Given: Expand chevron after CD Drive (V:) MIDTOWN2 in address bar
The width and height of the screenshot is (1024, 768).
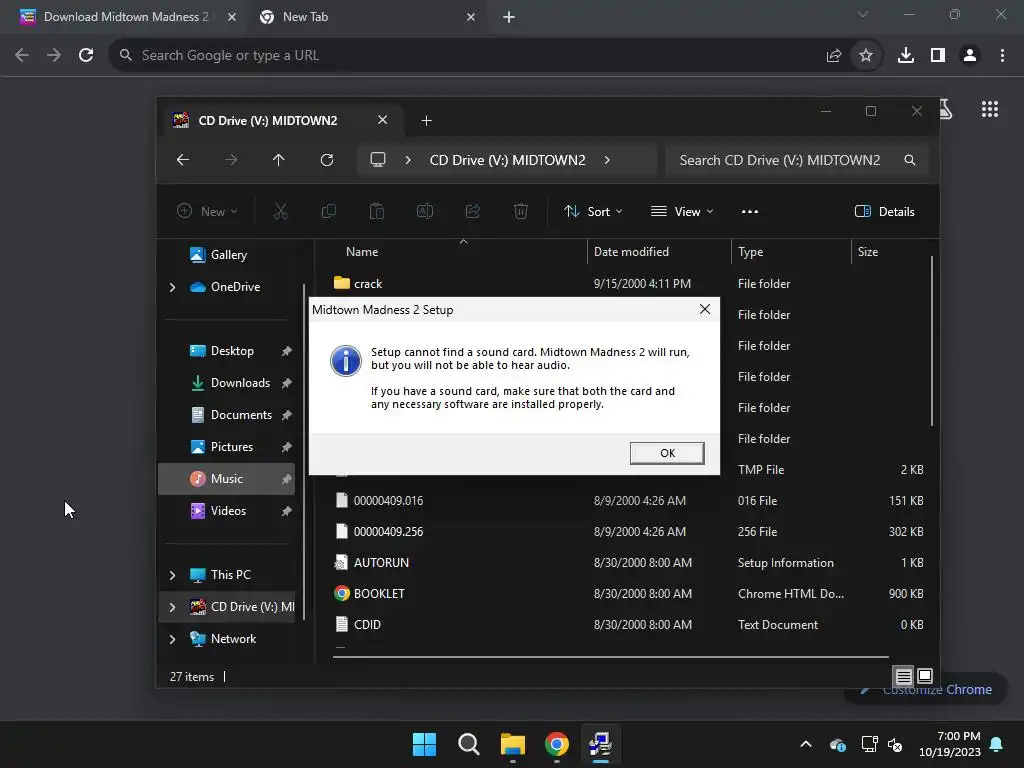Looking at the screenshot, I should [x=607, y=160].
